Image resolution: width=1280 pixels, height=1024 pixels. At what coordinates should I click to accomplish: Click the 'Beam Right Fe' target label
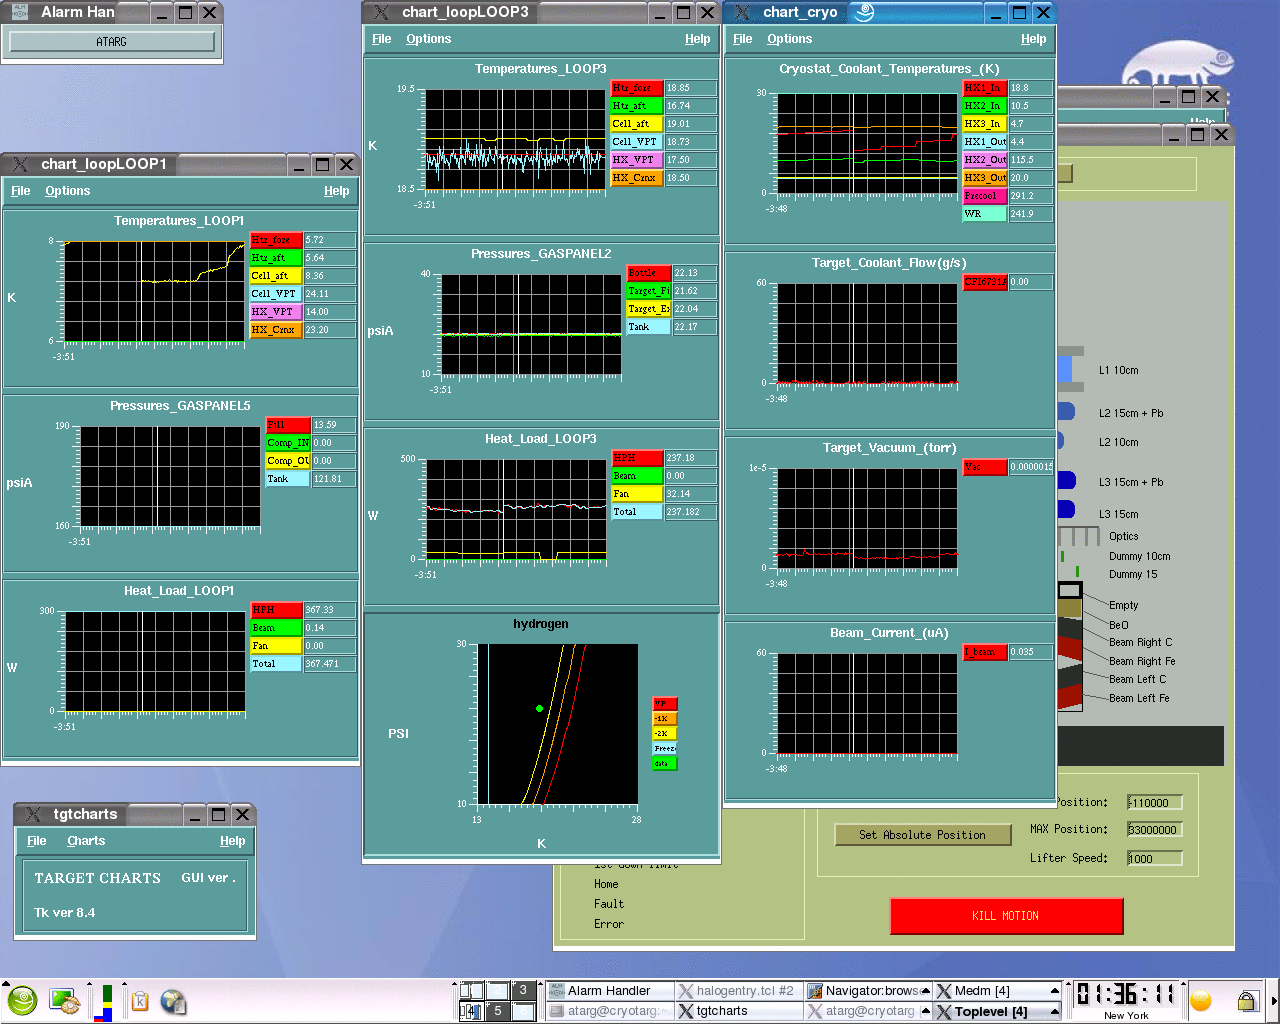pyautogui.click(x=1142, y=661)
